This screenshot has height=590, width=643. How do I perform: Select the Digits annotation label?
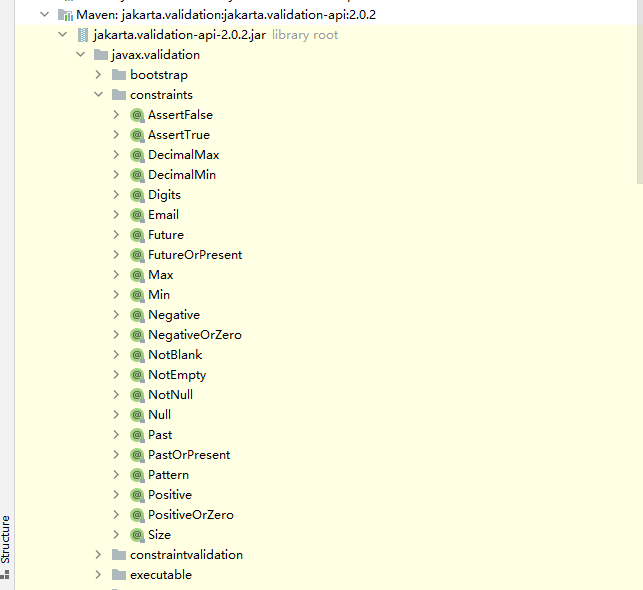(x=164, y=195)
